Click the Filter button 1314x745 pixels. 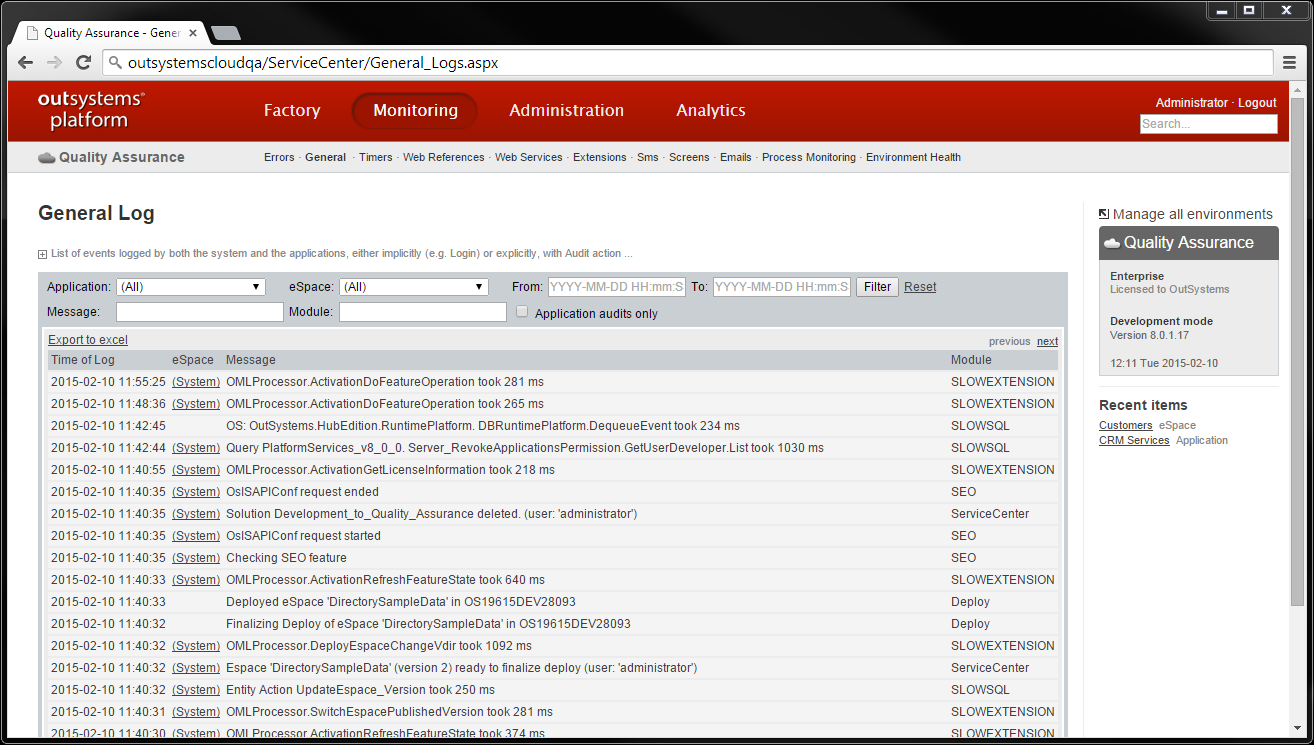pos(876,286)
